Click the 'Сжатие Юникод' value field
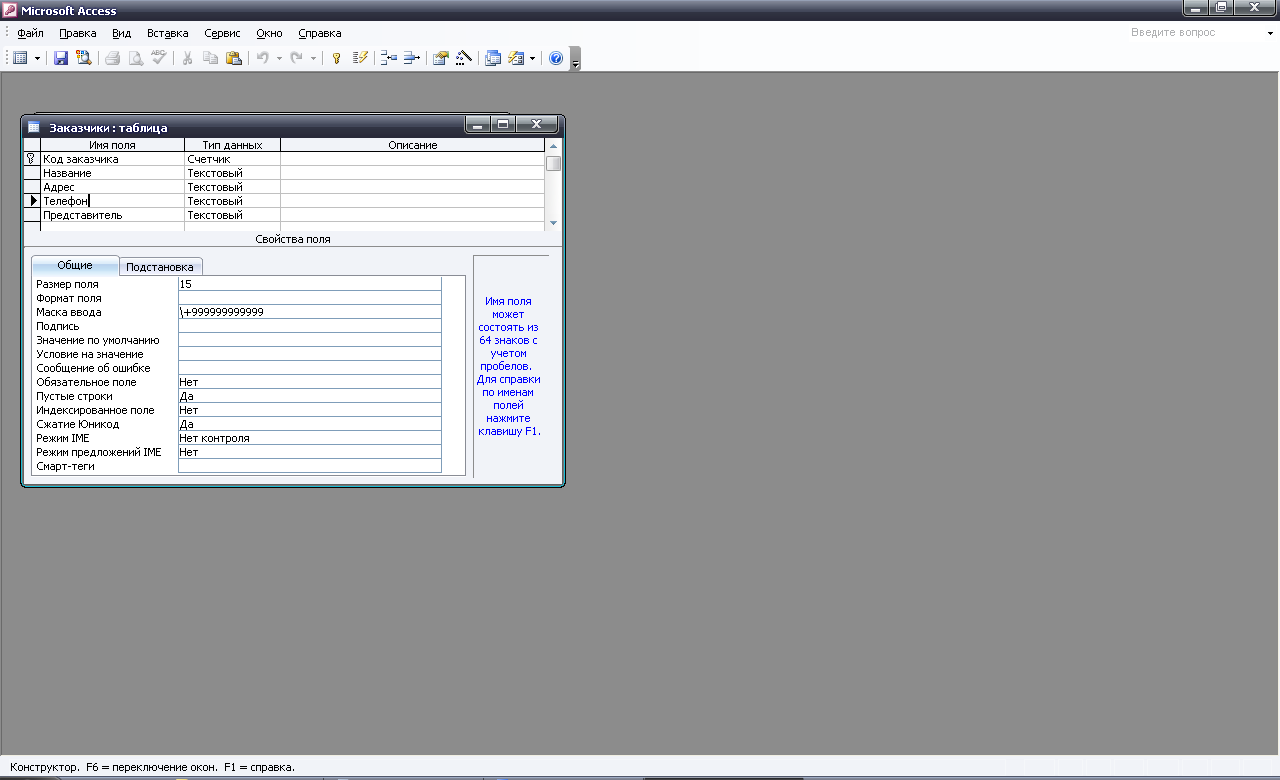Image resolution: width=1280 pixels, height=780 pixels. point(309,424)
